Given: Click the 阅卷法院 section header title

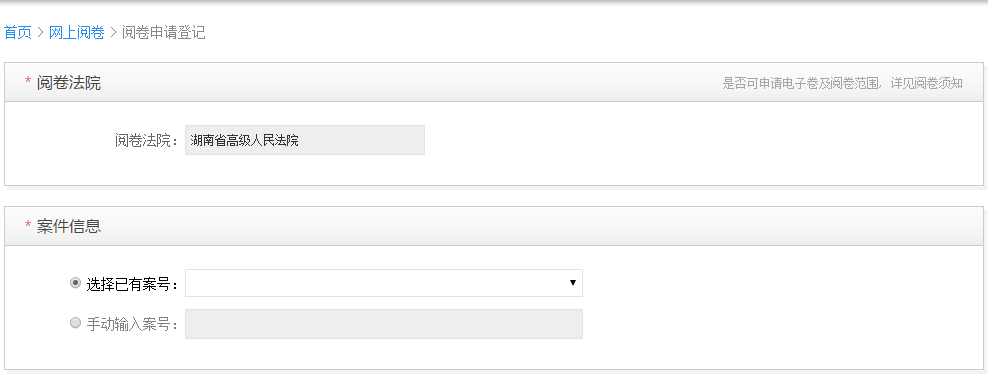Looking at the screenshot, I should 69,83.
